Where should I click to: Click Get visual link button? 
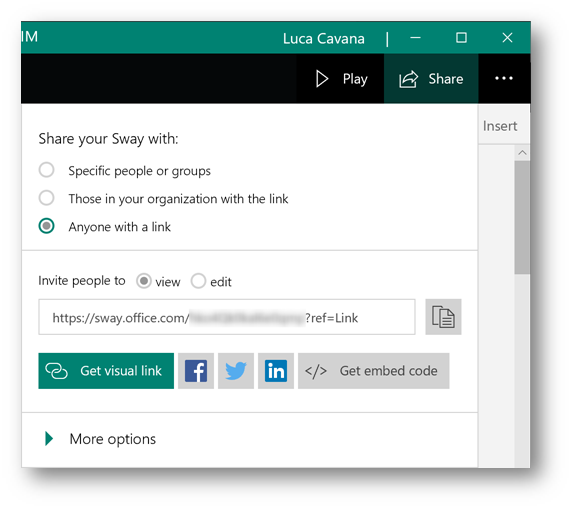(x=106, y=371)
